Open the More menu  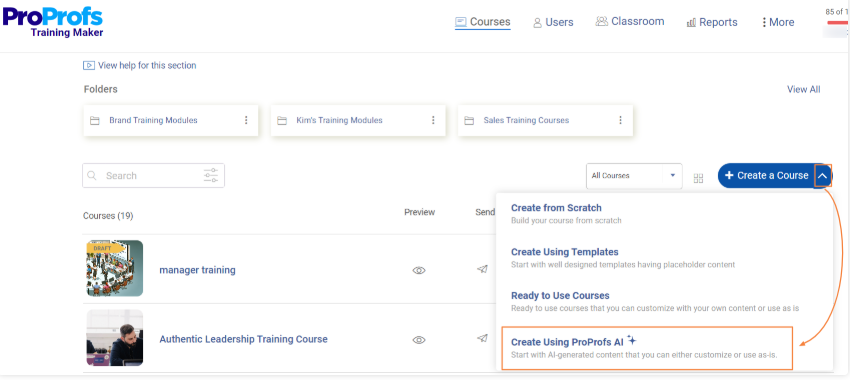[x=778, y=22]
